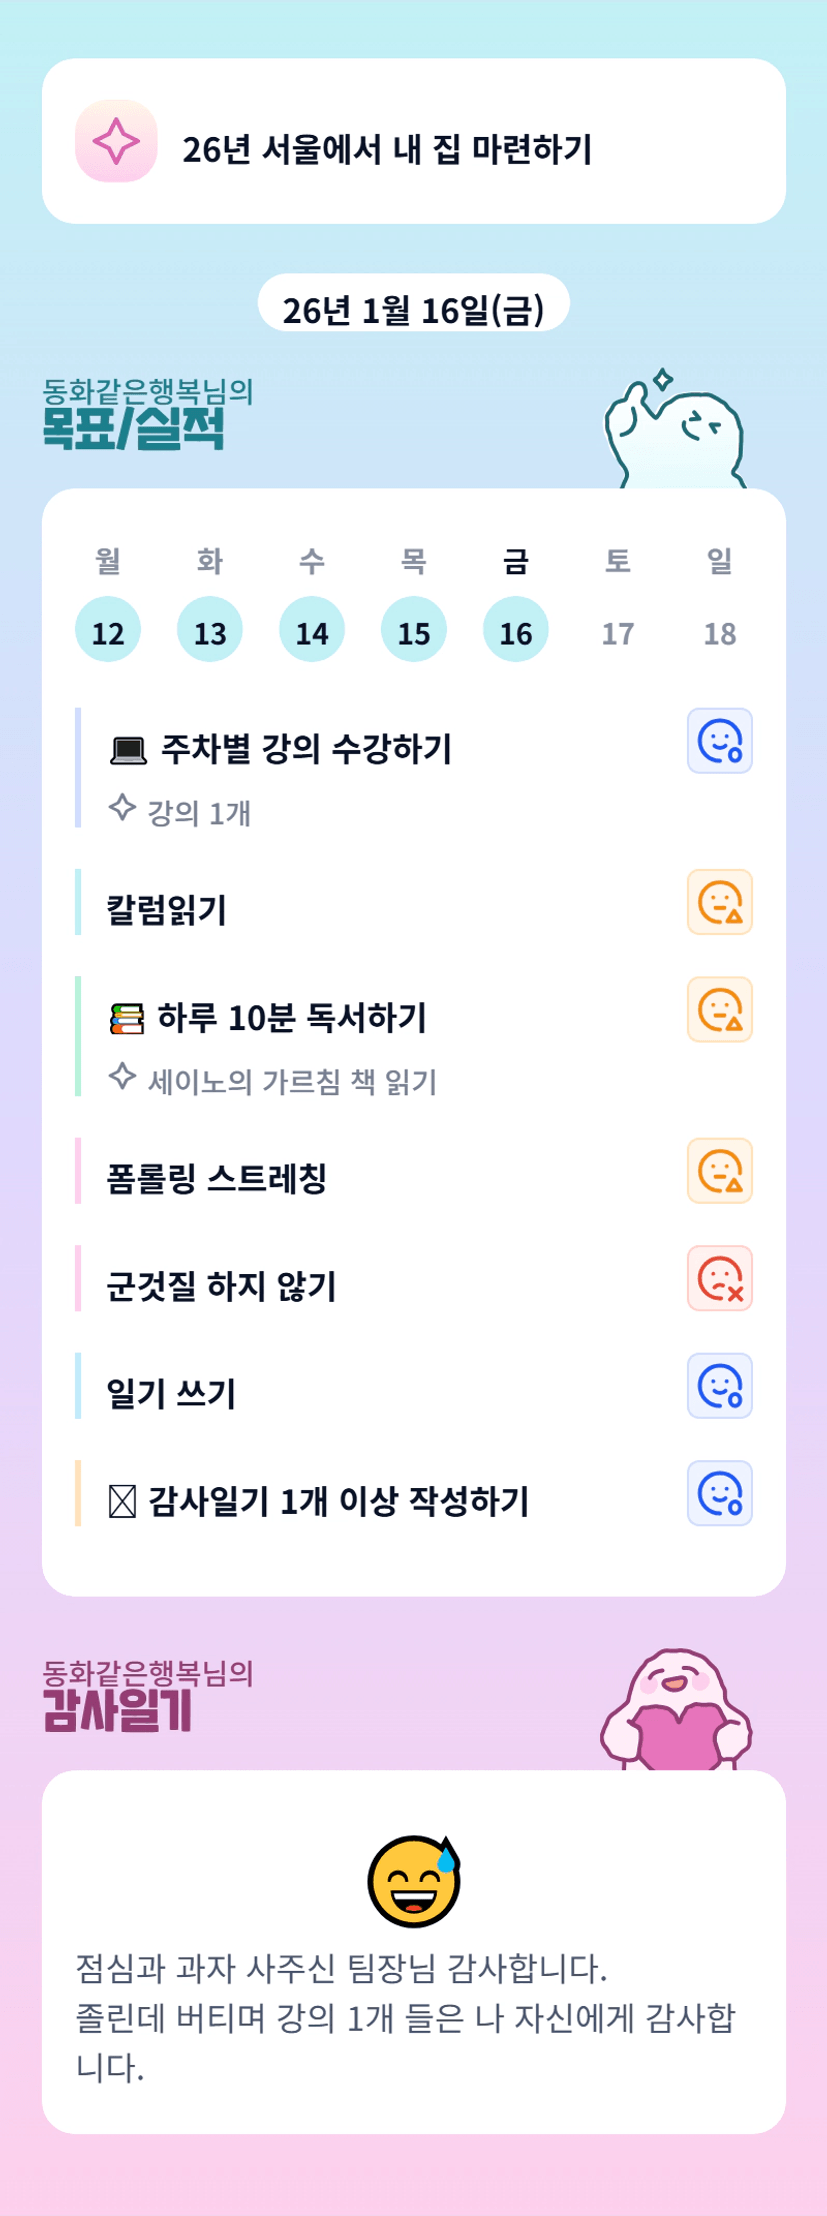Click red sad face for 군것질 하지 않기

(719, 1278)
